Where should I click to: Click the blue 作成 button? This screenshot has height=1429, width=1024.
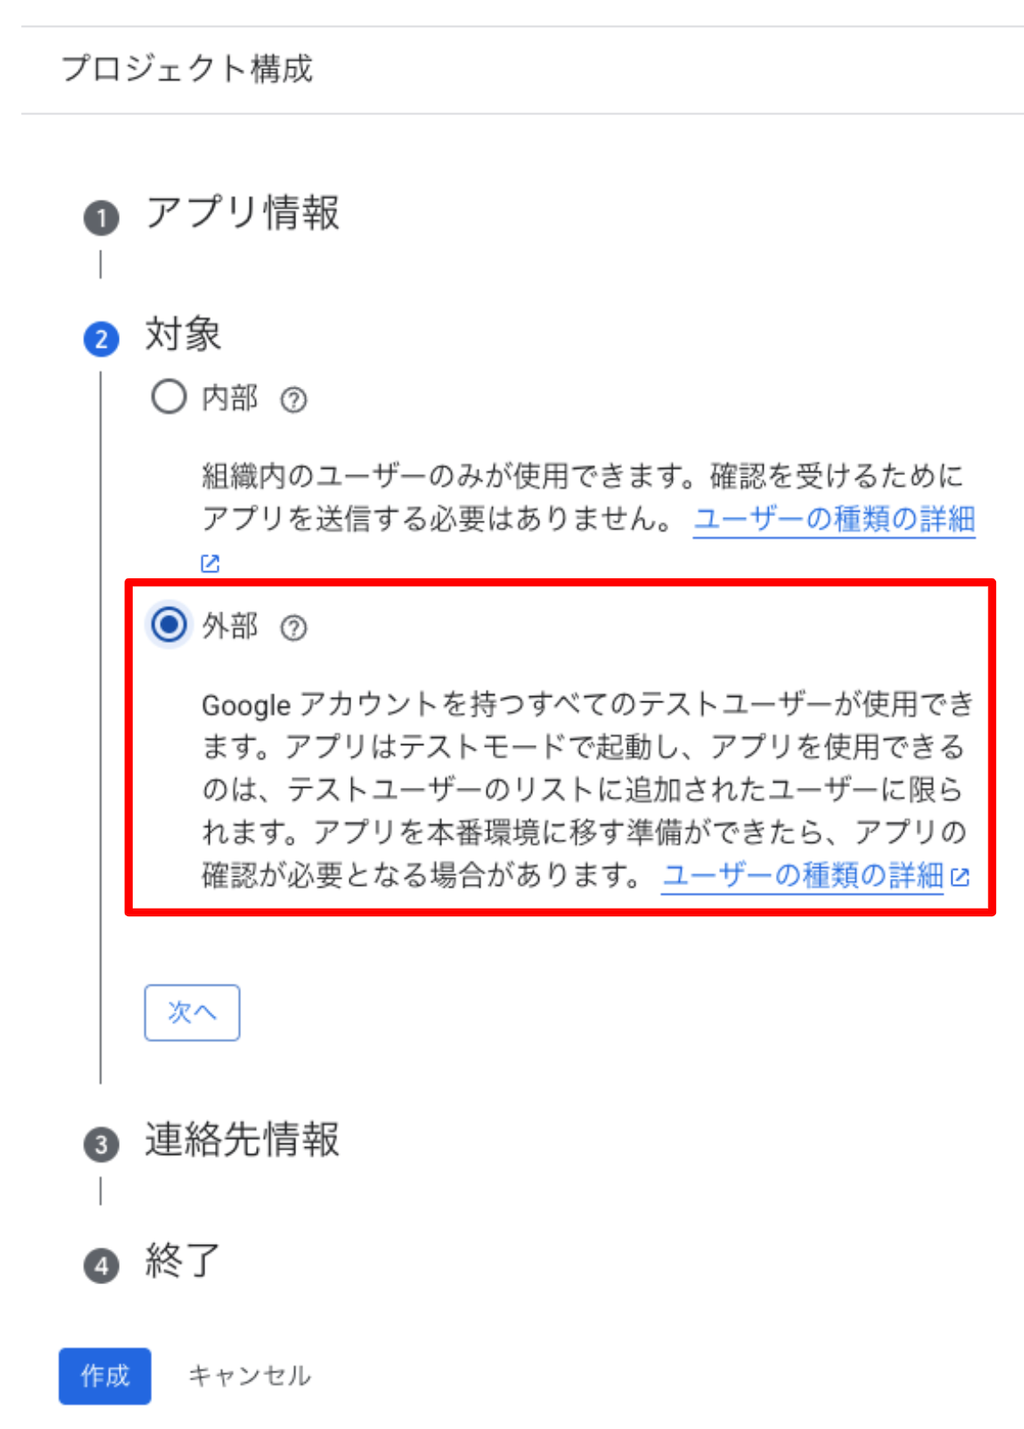point(105,1376)
